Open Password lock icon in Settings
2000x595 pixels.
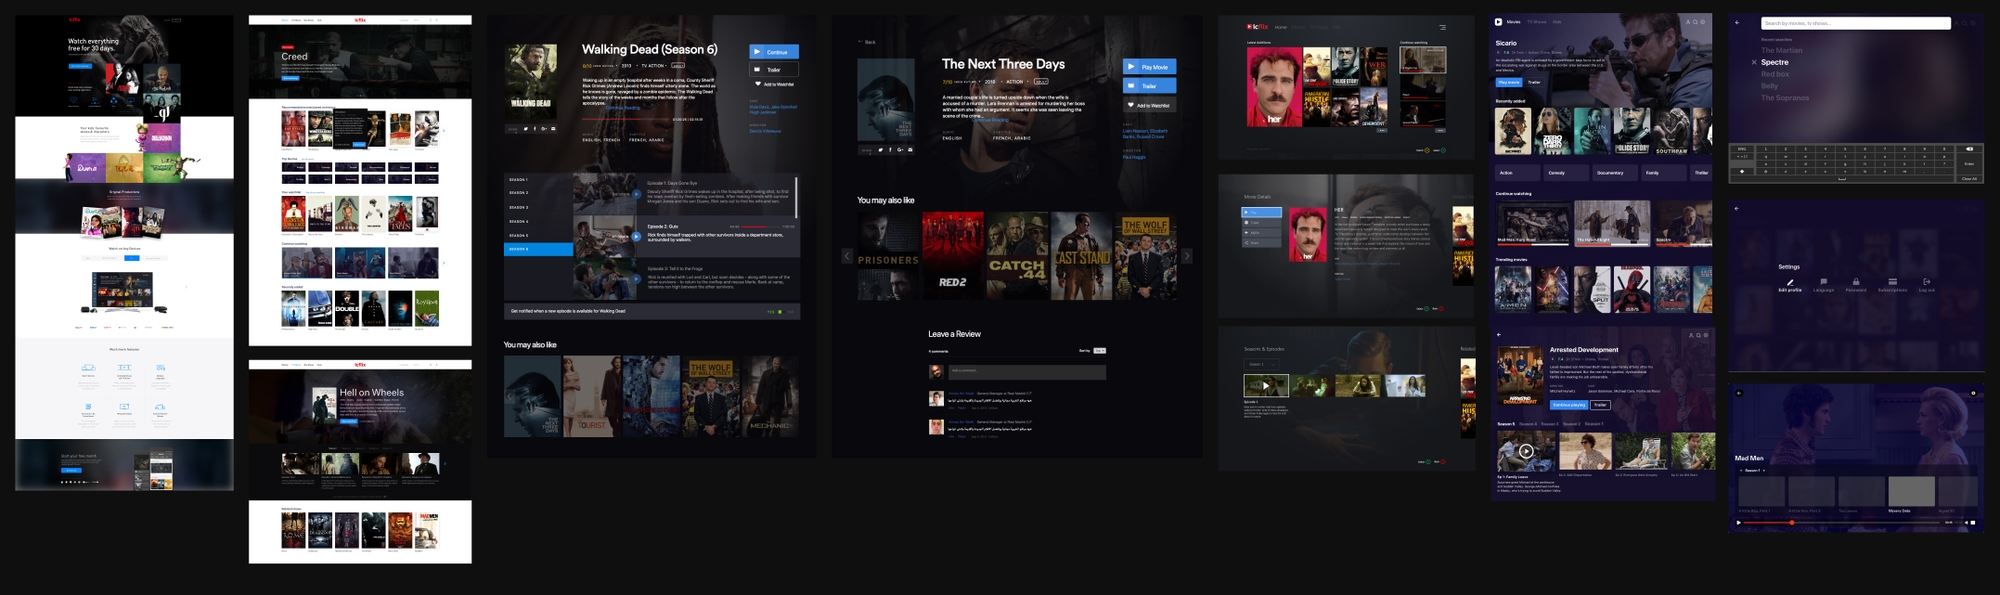(x=1856, y=282)
